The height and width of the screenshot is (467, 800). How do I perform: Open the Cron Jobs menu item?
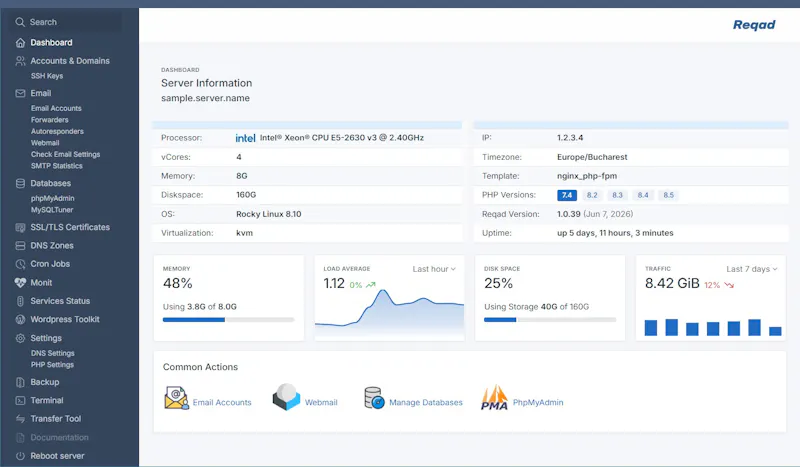[x=50, y=264]
